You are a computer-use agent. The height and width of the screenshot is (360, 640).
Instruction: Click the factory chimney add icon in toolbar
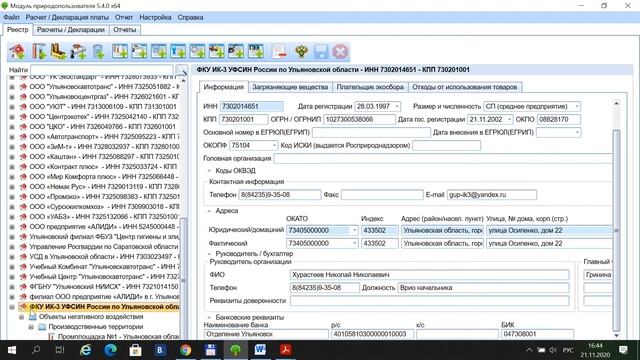(39, 51)
